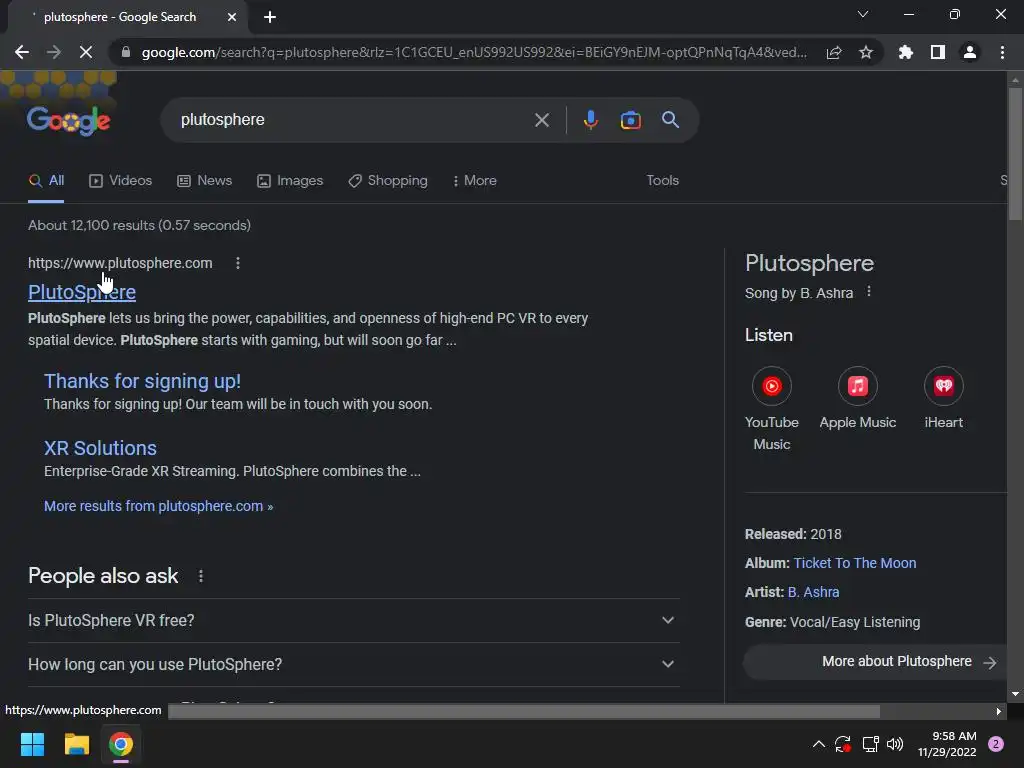Open volume control in system tray
The width and height of the screenshot is (1024, 768).
coord(895,744)
